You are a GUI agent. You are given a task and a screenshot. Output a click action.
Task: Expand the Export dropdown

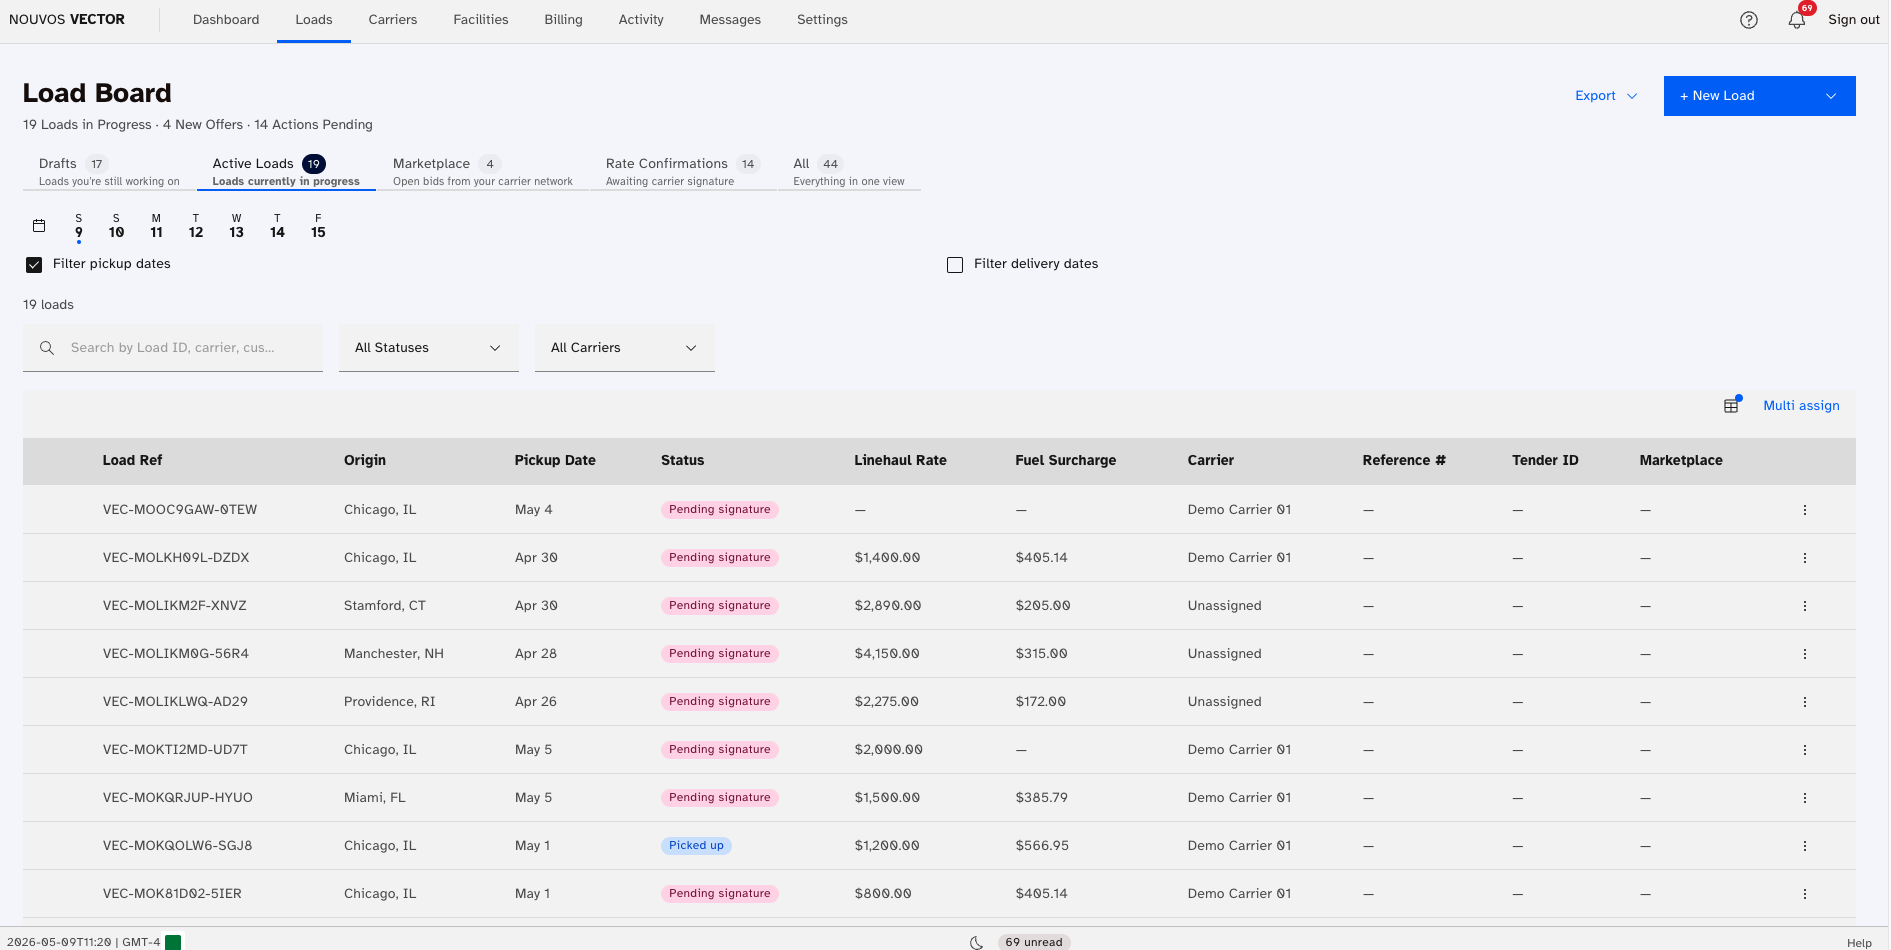click(1606, 96)
